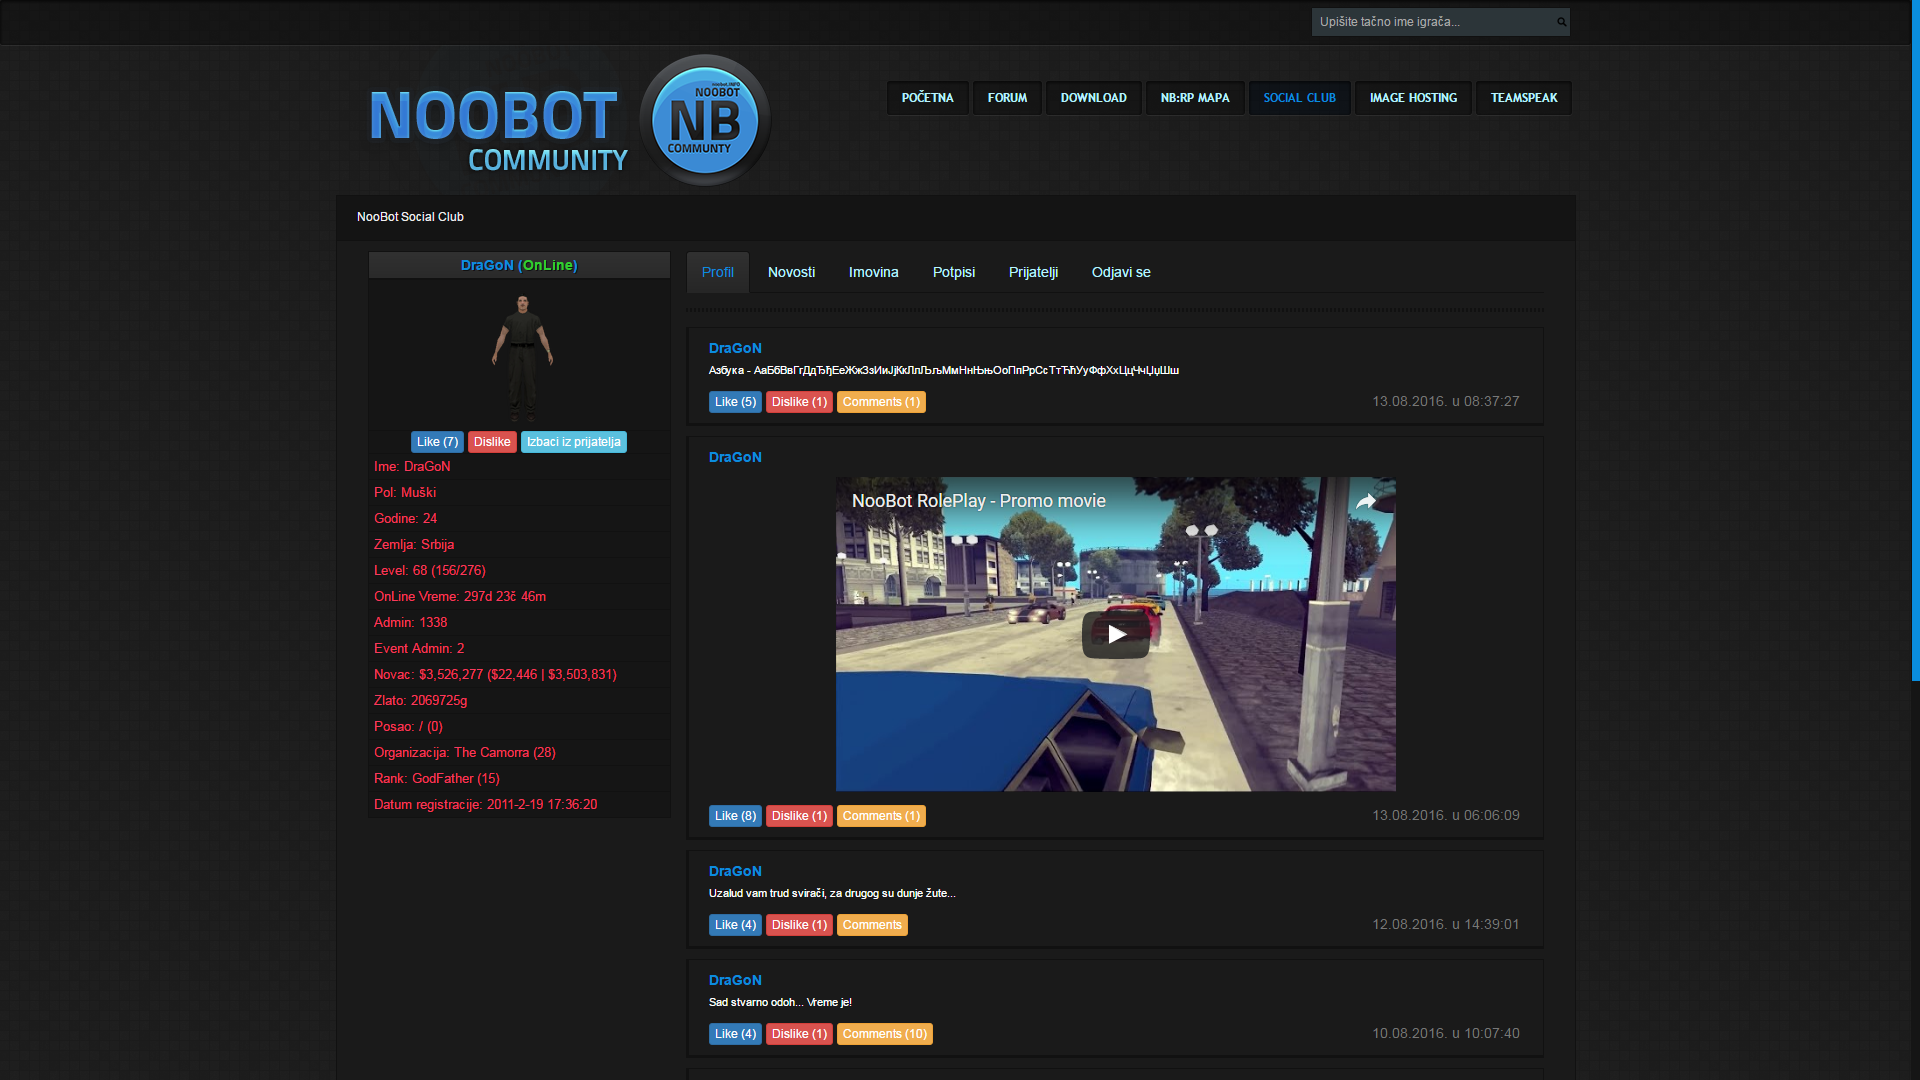
Task: Open the DOWNLOAD menu item
Action: click(1093, 98)
